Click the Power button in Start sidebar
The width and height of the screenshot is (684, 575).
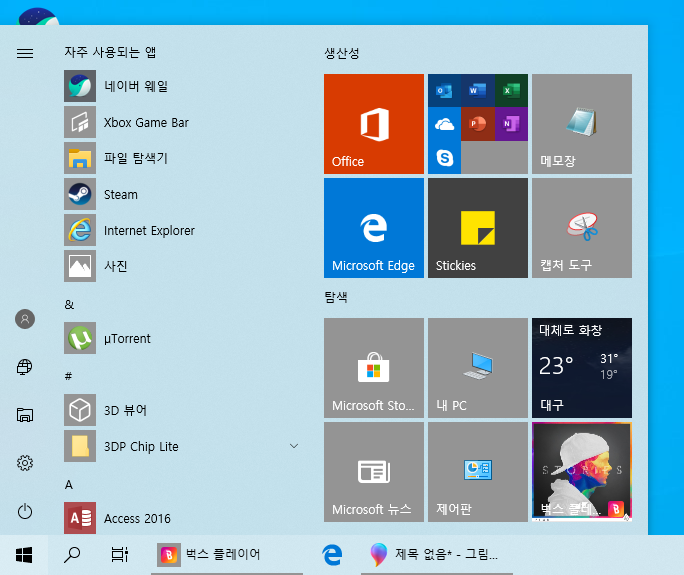pos(25,511)
